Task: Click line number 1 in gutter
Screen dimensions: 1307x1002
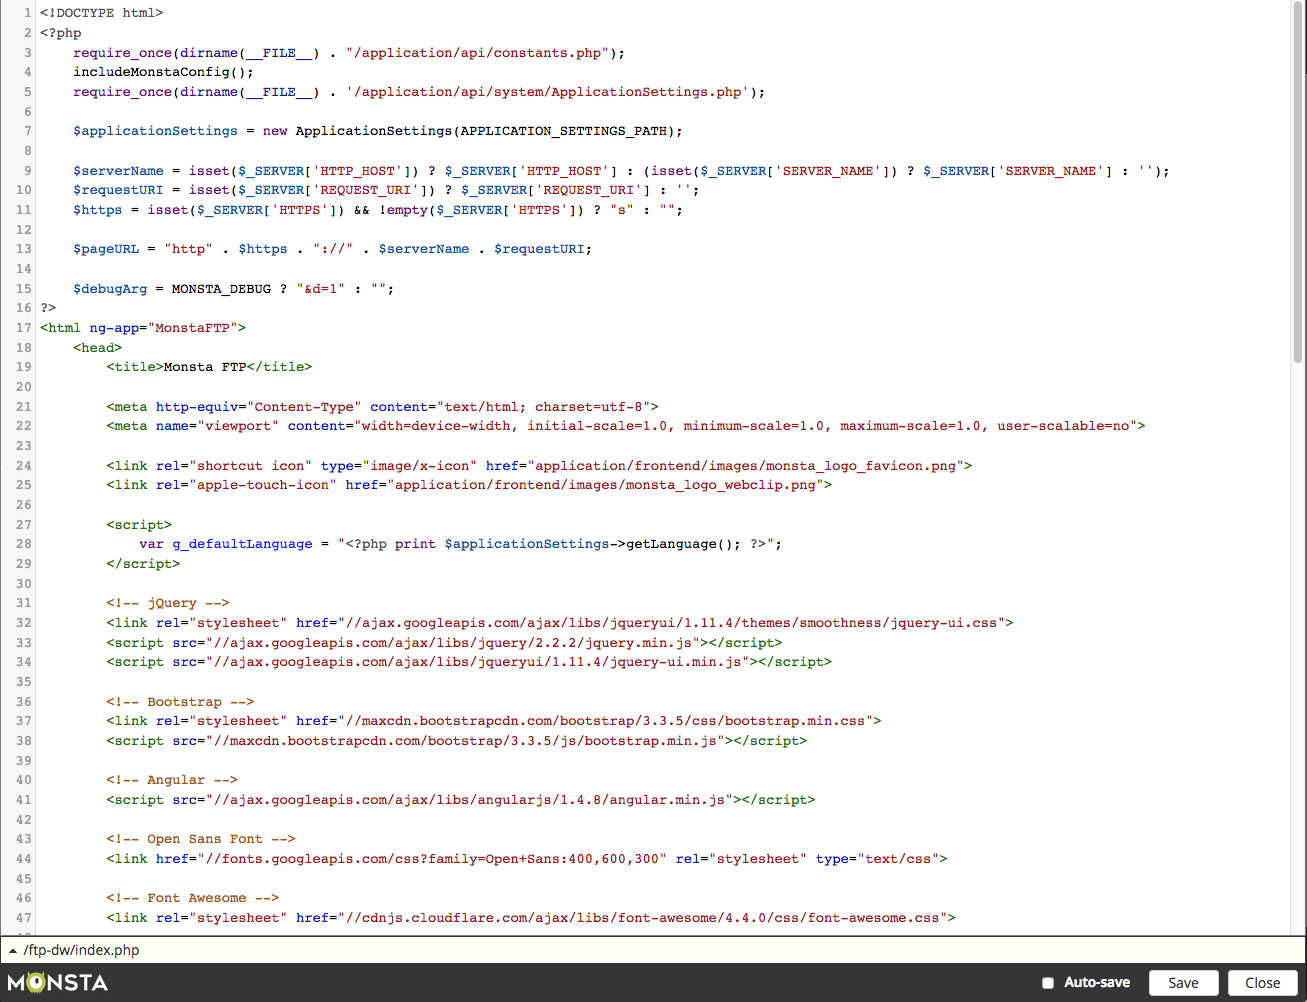Action: coord(28,13)
